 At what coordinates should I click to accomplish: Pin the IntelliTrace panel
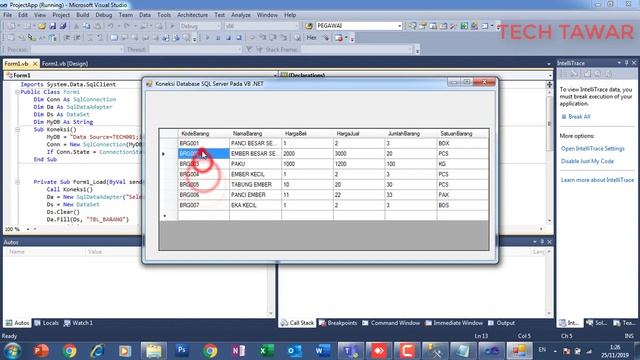(627, 63)
